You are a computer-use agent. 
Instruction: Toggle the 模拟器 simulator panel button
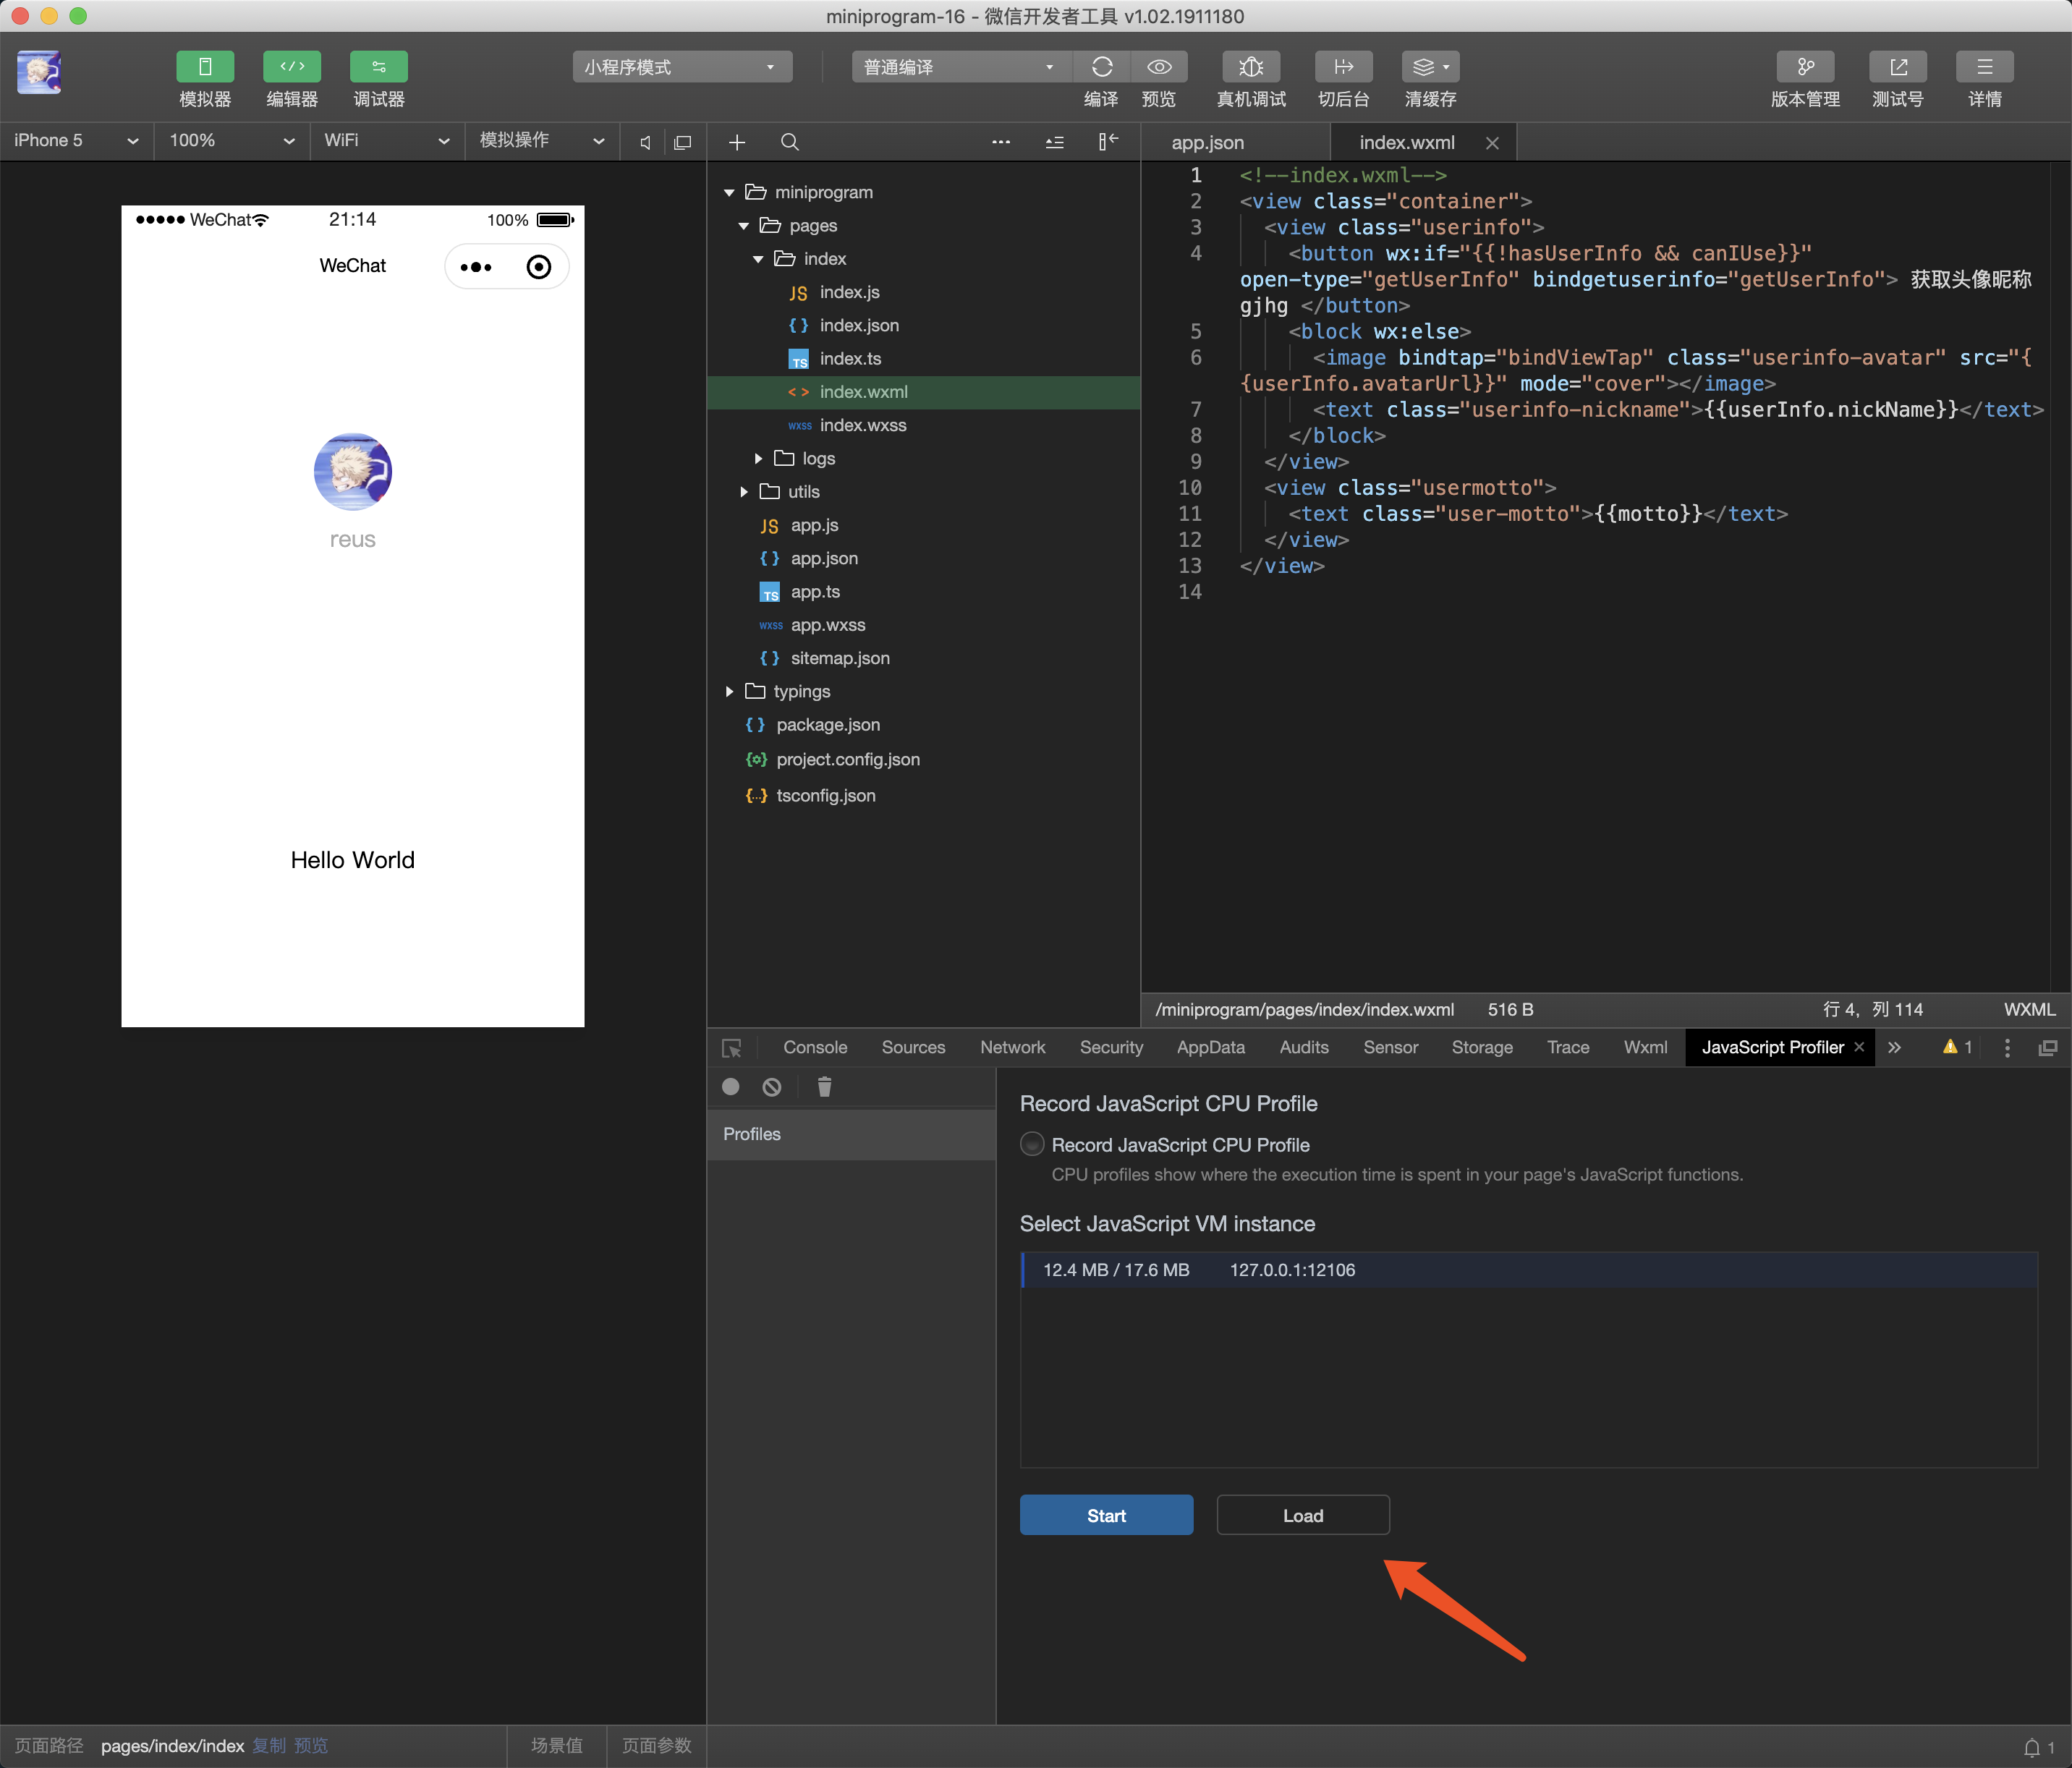(205, 67)
